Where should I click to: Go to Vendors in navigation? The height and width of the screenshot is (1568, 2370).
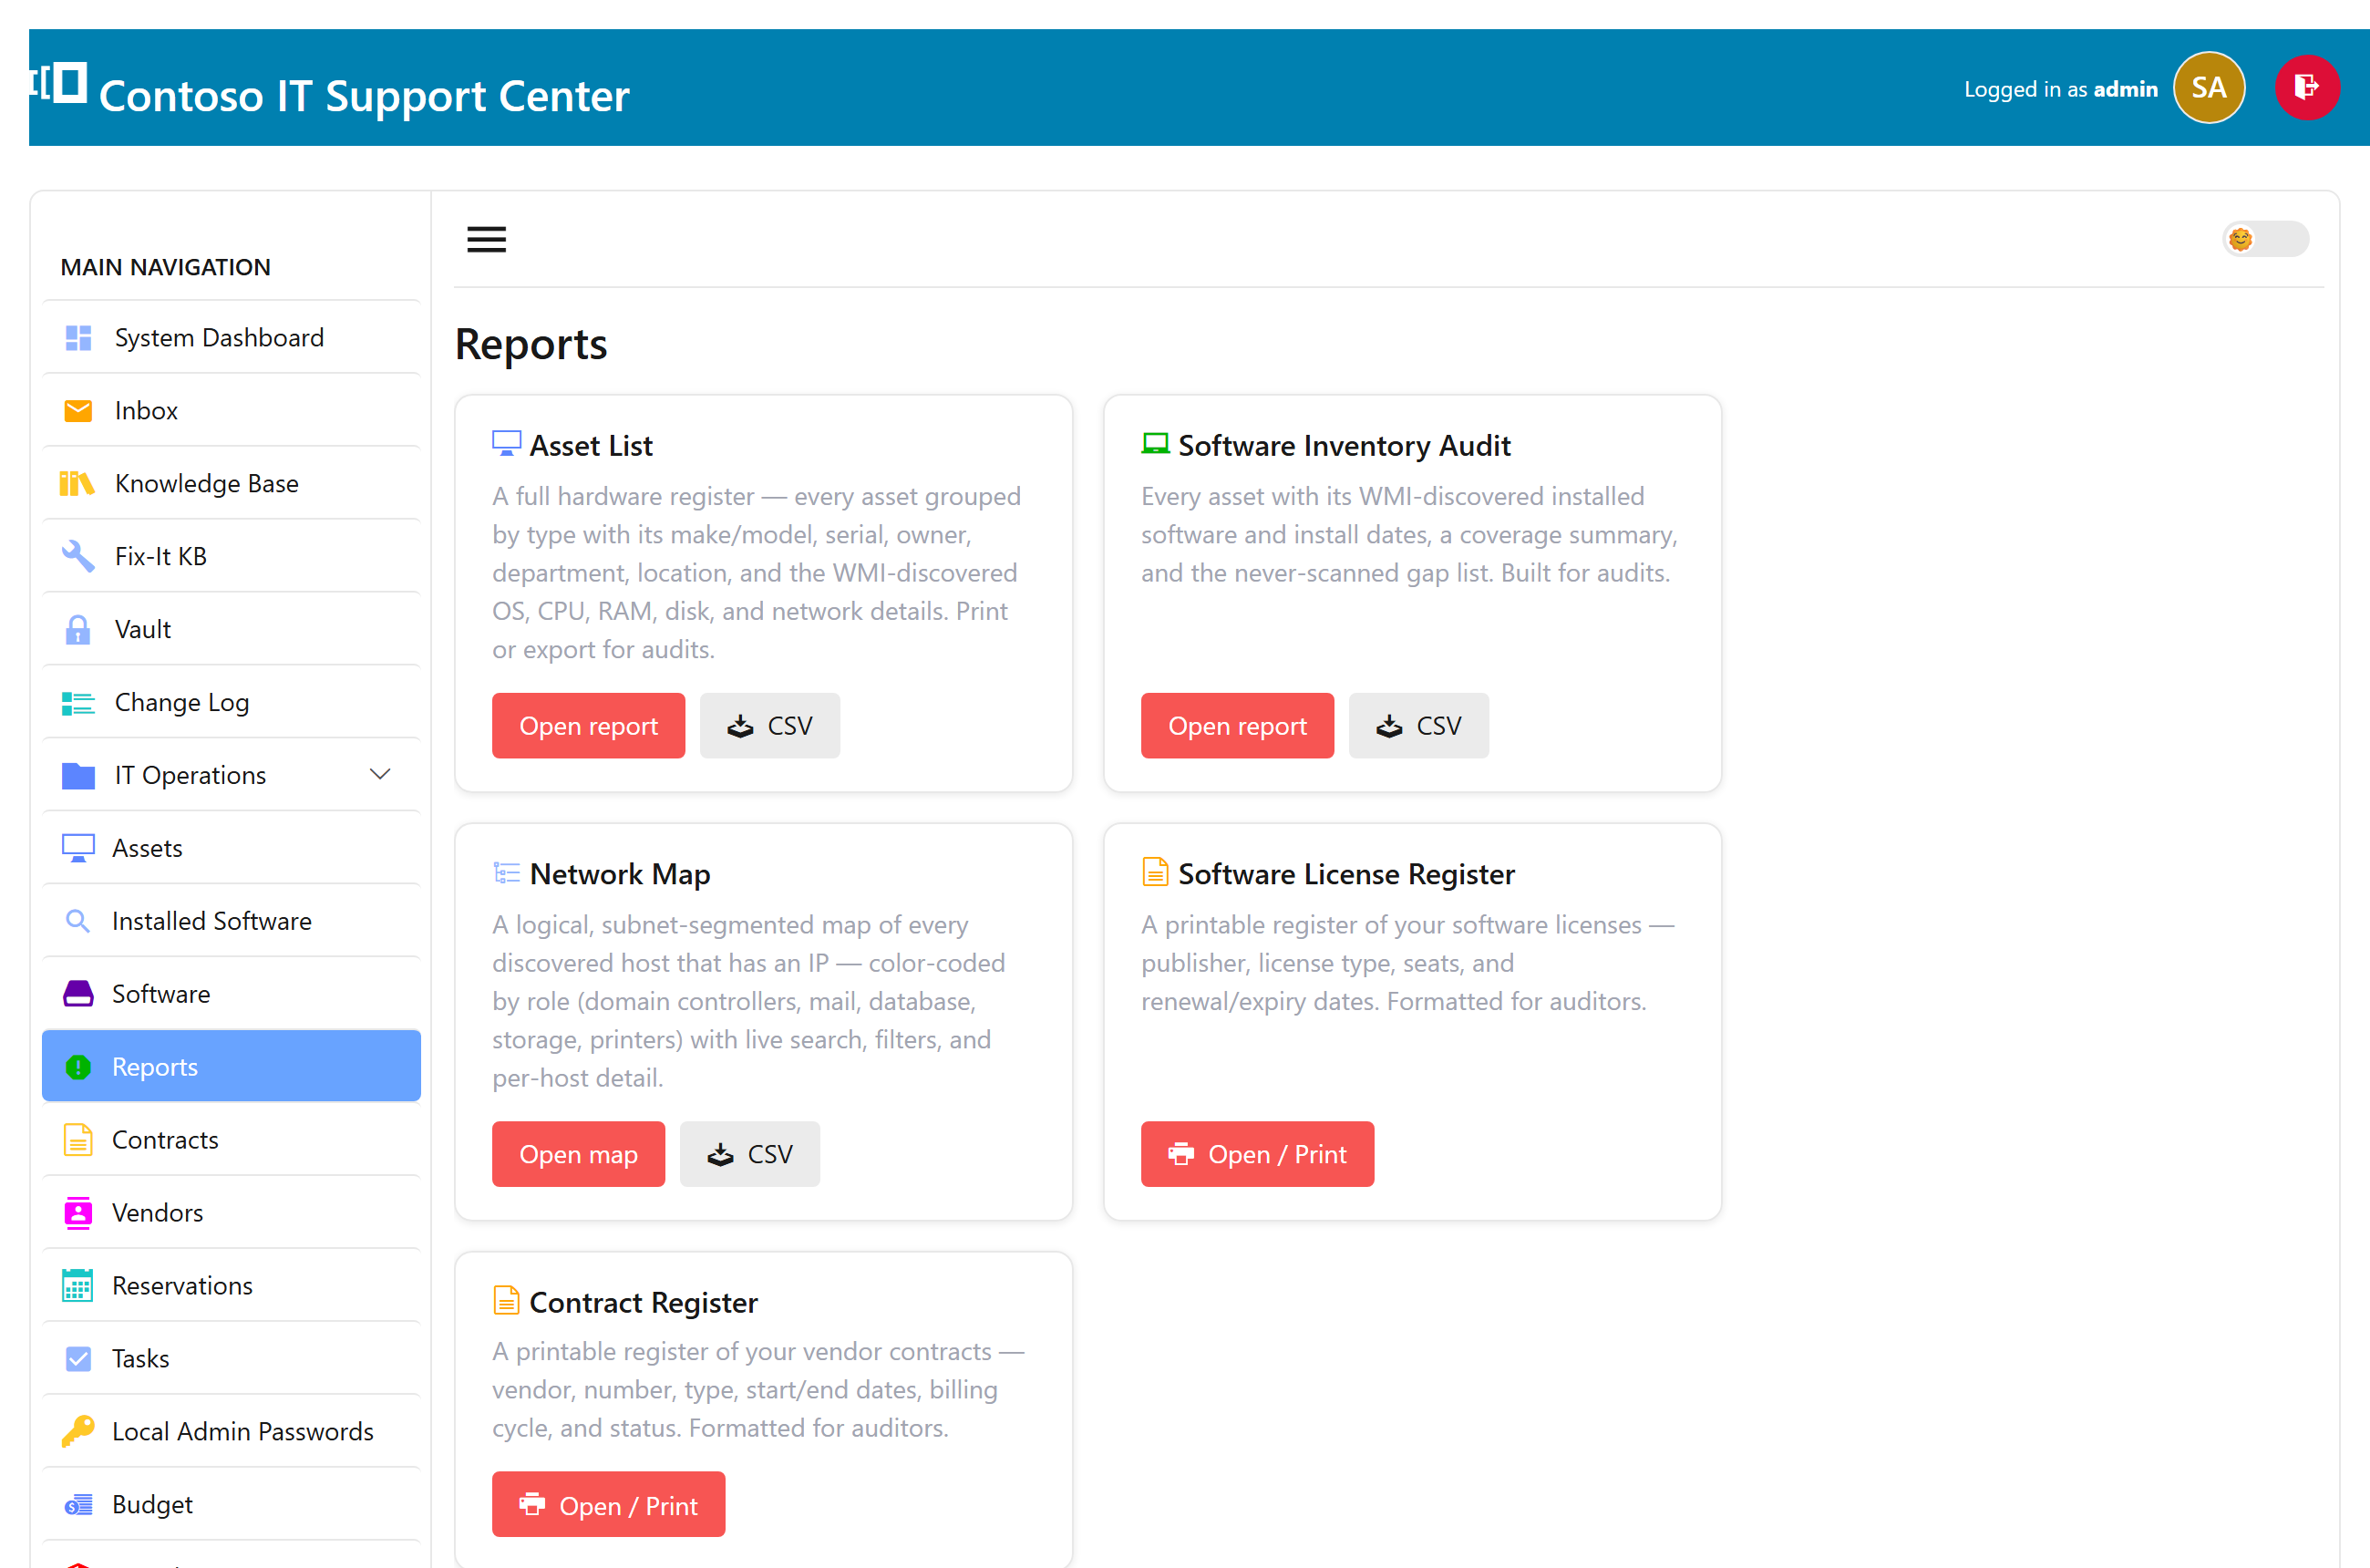pyautogui.click(x=231, y=1213)
